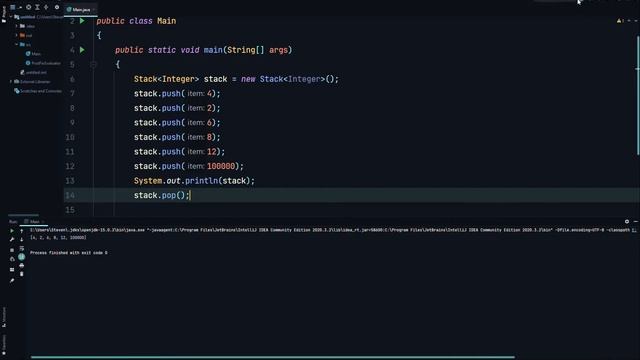
Task: Open Main class in Project tree
Action: coord(33,53)
